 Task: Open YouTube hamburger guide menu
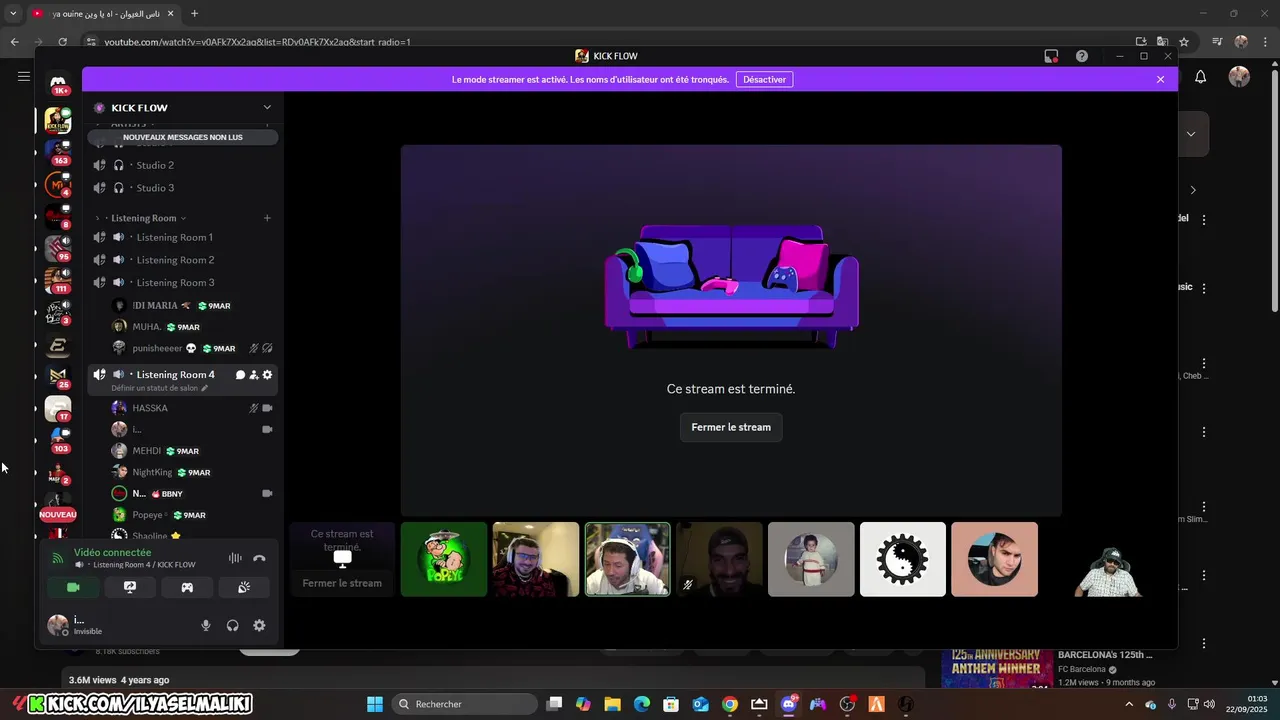click(x=23, y=76)
